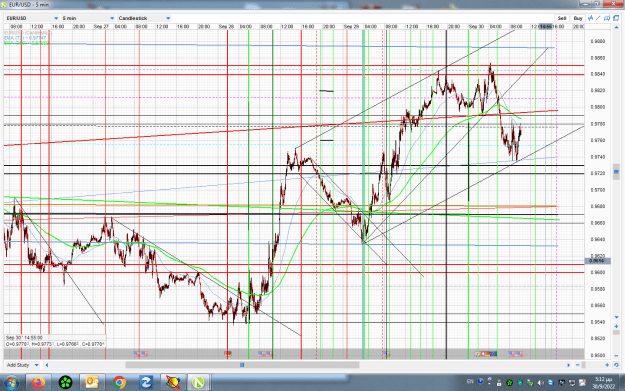Zoom out time scale with horizontal minus
This screenshot has height=391, width=625.
pos(578,365)
